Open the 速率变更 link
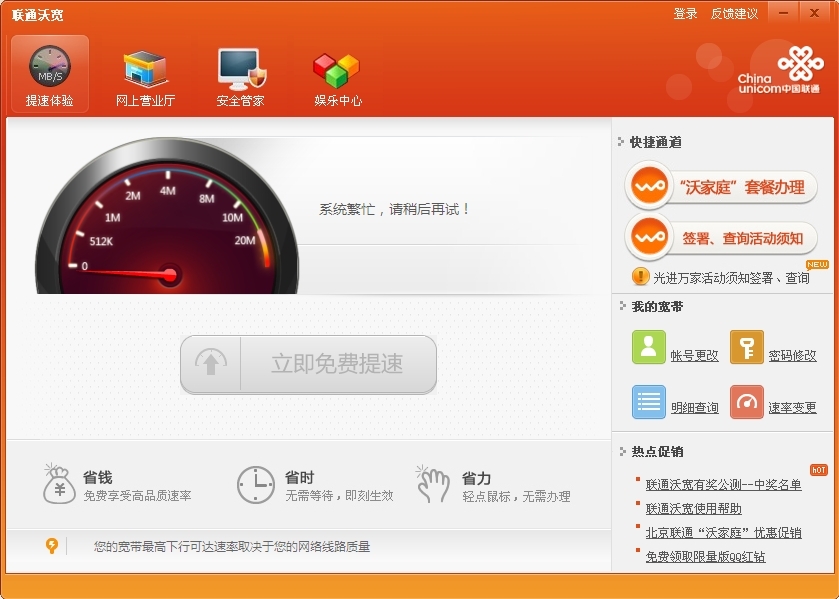 (x=792, y=408)
